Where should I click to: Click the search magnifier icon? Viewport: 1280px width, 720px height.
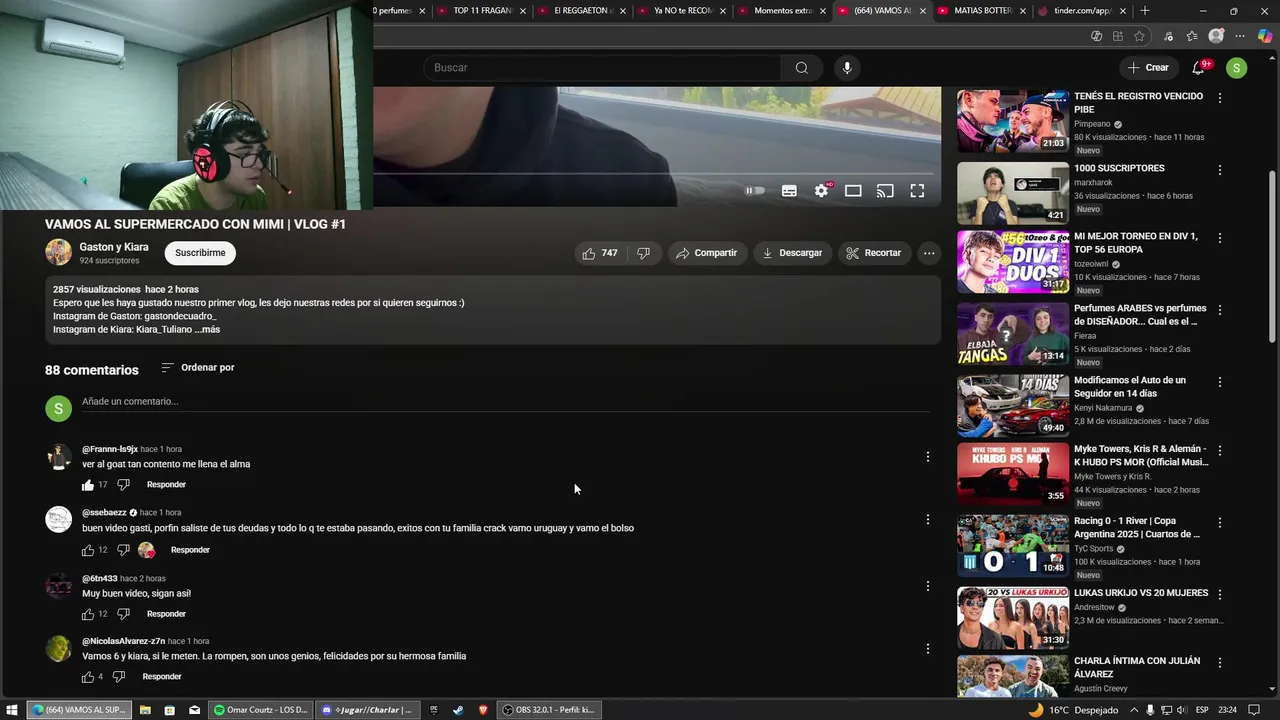pyautogui.click(x=801, y=67)
